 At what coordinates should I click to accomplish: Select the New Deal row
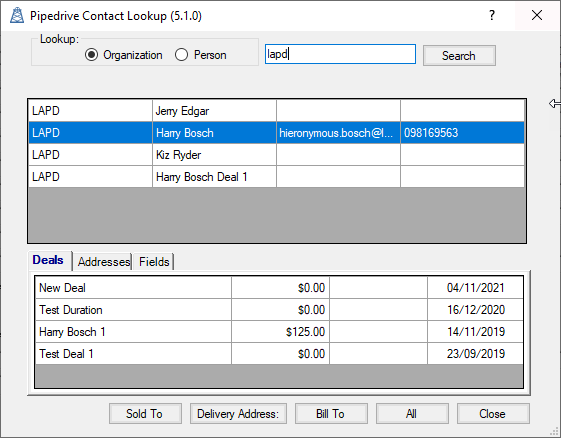click(x=279, y=287)
